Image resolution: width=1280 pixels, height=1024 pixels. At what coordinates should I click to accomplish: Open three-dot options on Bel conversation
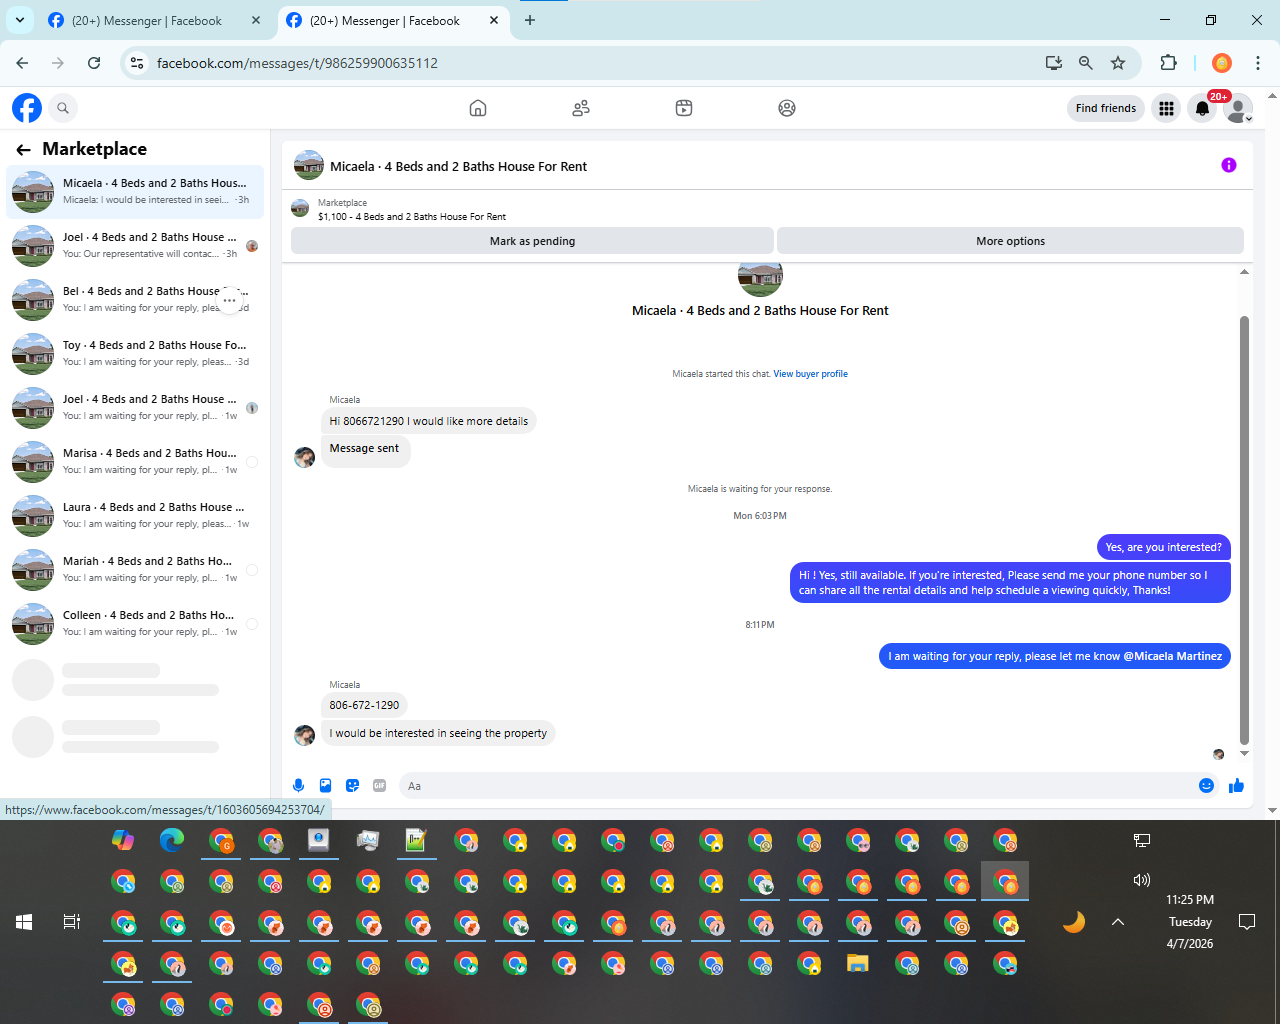click(x=230, y=300)
